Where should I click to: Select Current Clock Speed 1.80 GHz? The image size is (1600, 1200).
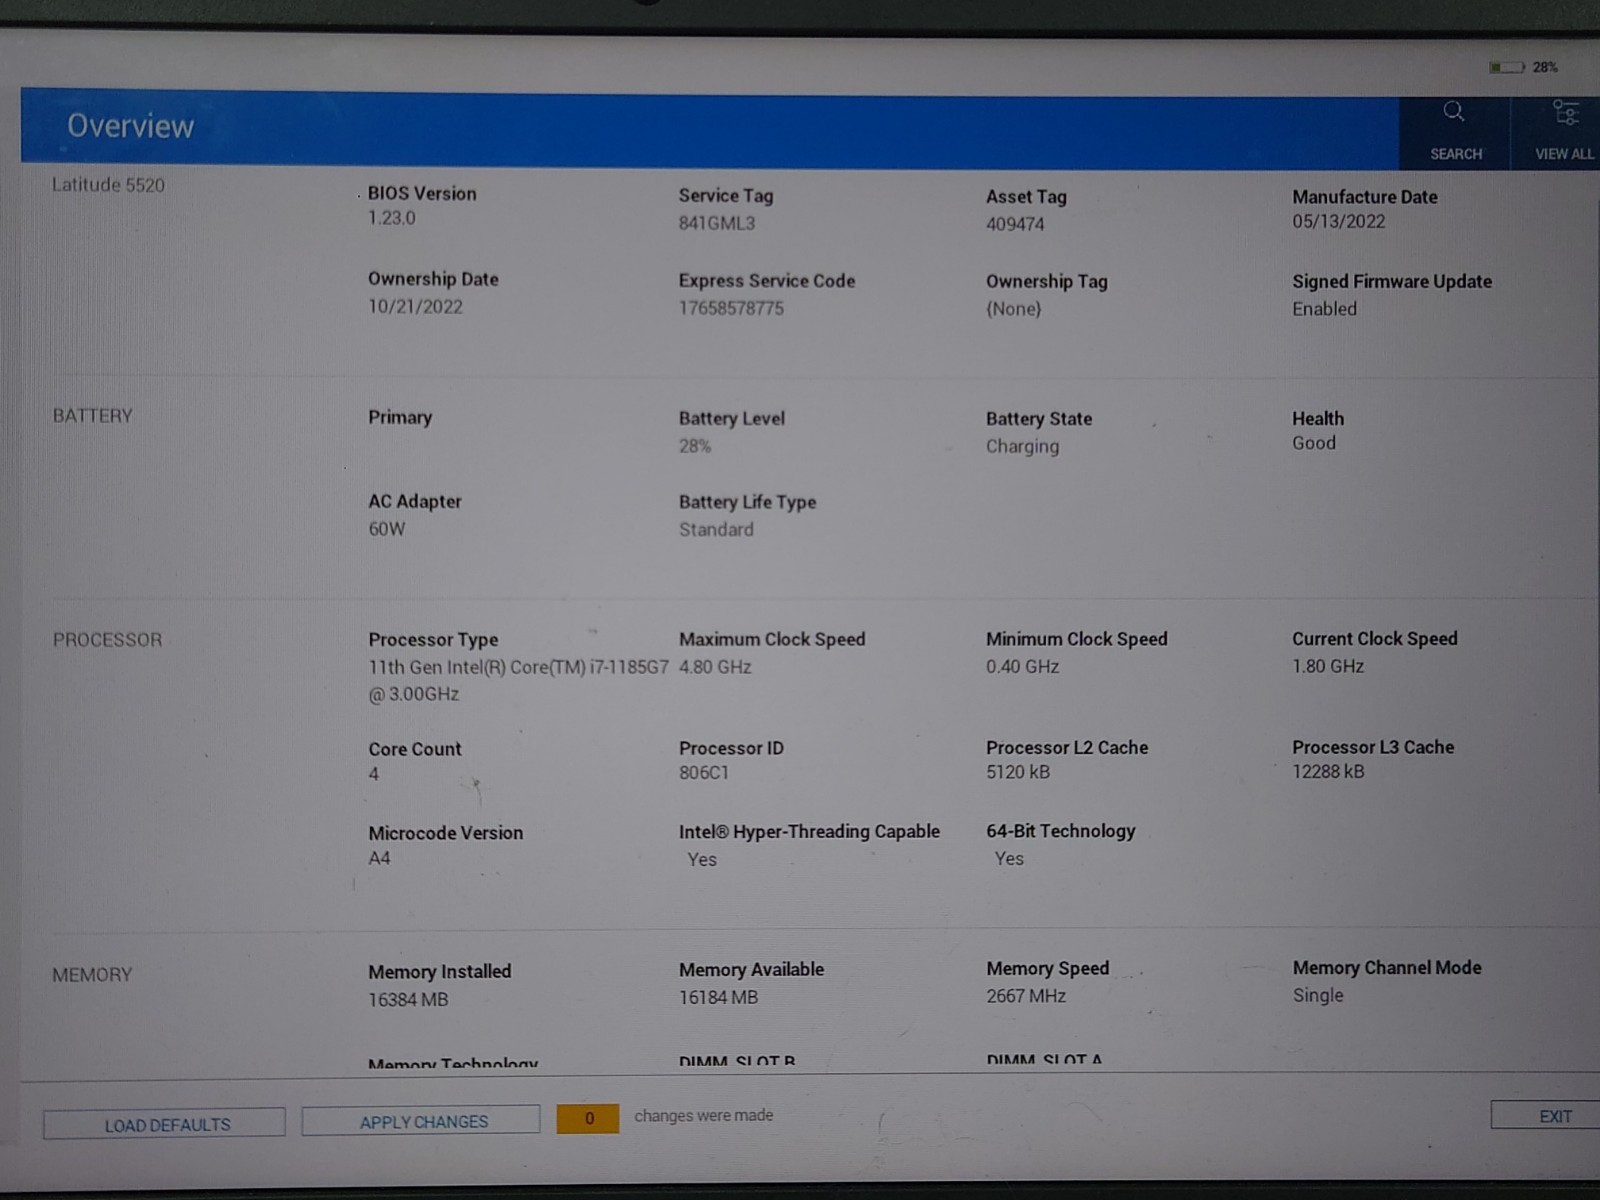(x=1328, y=666)
